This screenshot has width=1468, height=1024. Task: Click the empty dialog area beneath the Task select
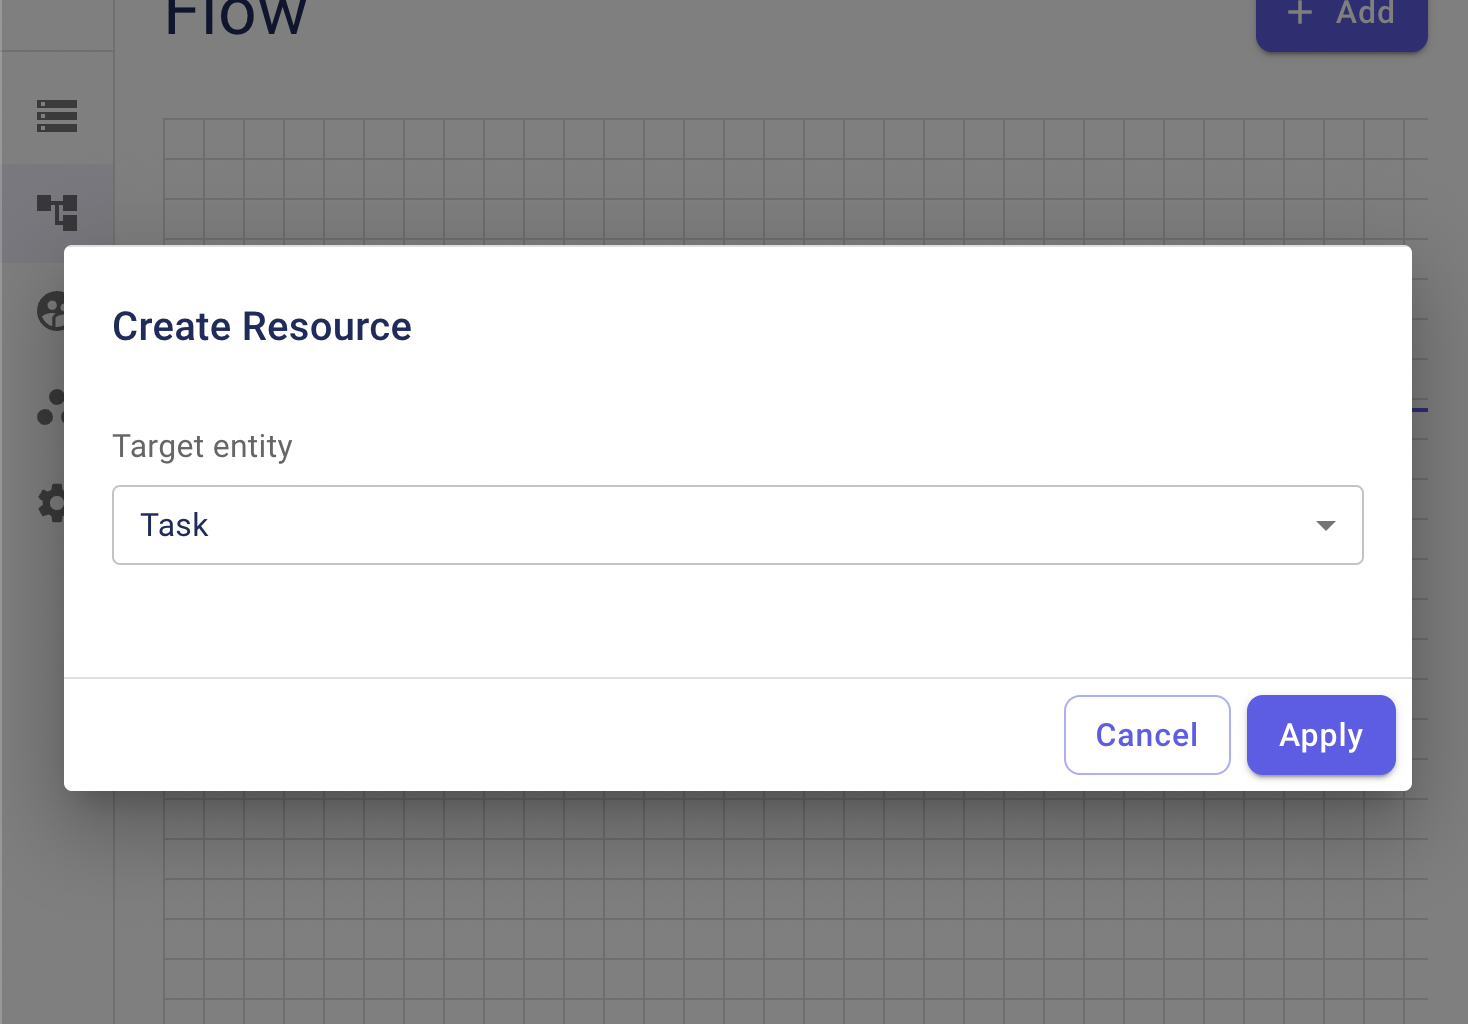click(x=738, y=620)
